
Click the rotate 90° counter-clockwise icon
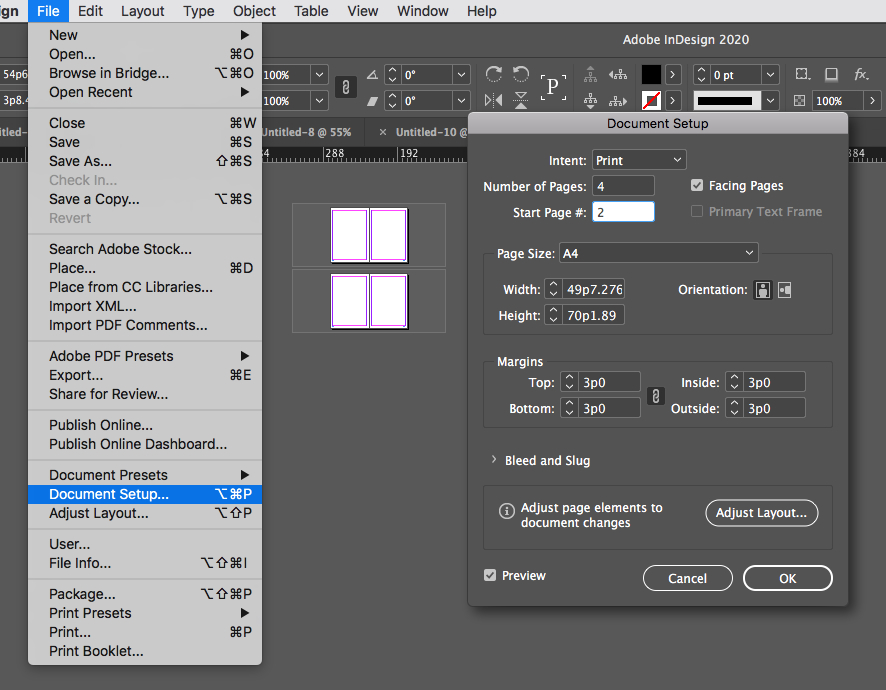pos(520,75)
